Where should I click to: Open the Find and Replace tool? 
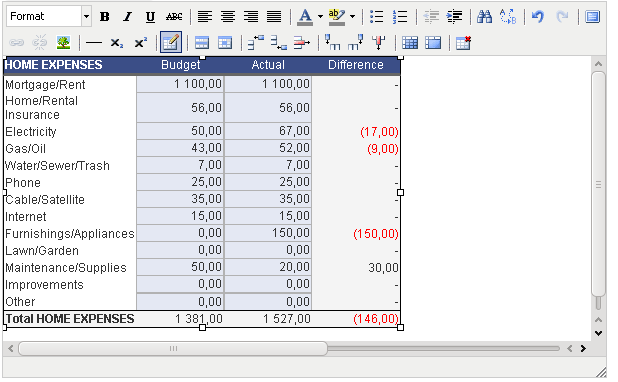tap(508, 17)
